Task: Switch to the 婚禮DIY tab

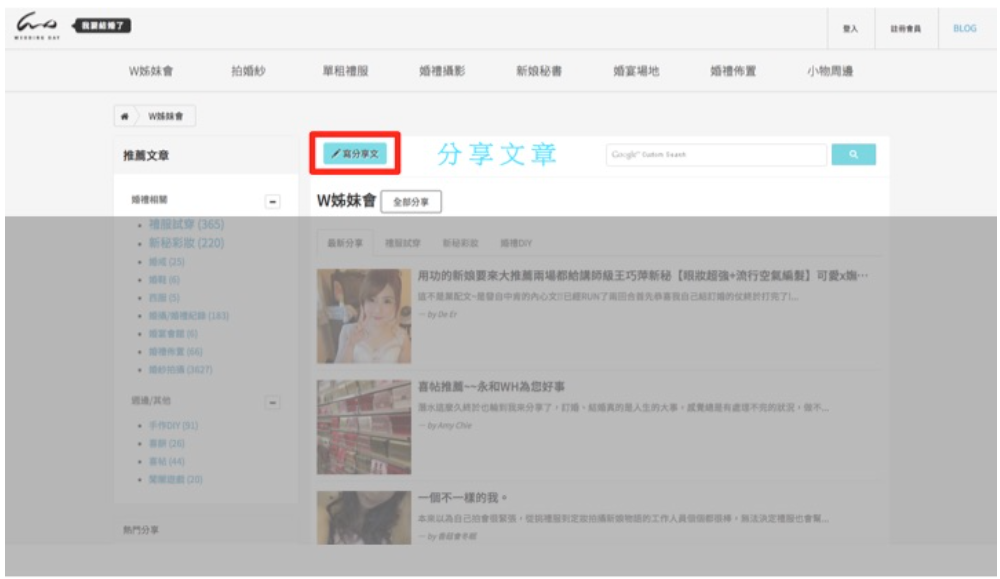Action: click(515, 243)
